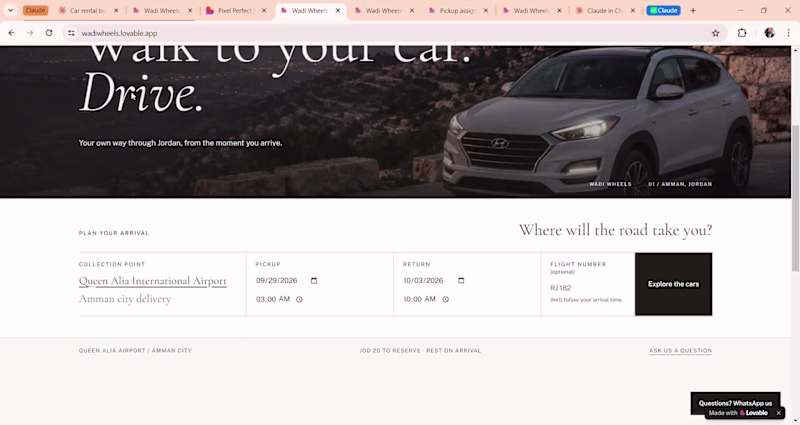Open the pickup time clock picker icon
The height and width of the screenshot is (425, 800).
(299, 299)
